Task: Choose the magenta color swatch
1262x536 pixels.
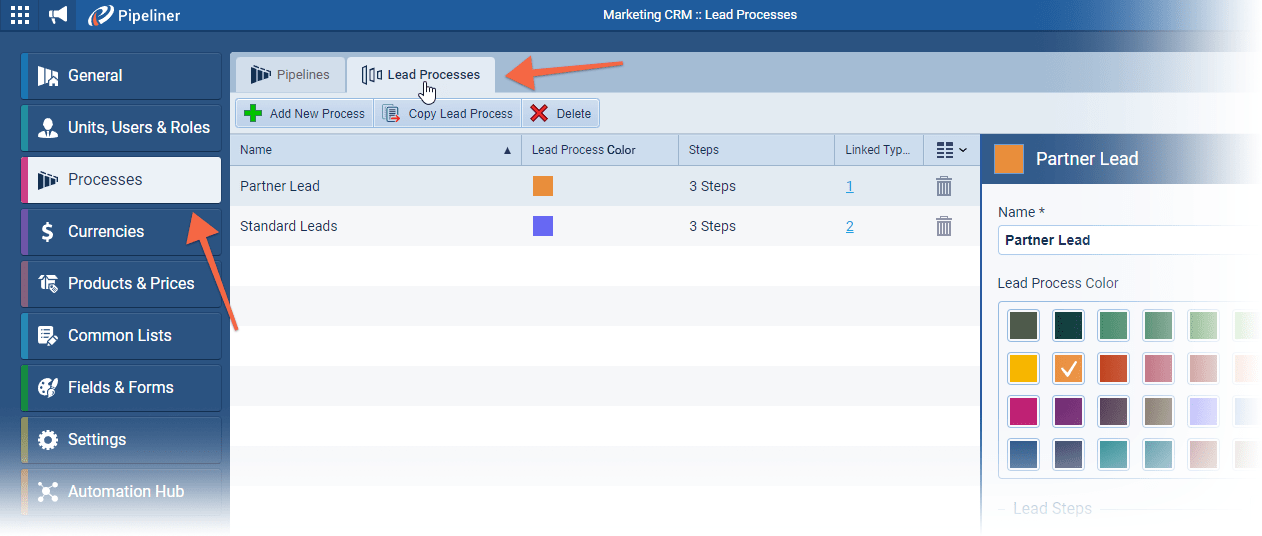Action: click(x=1023, y=411)
